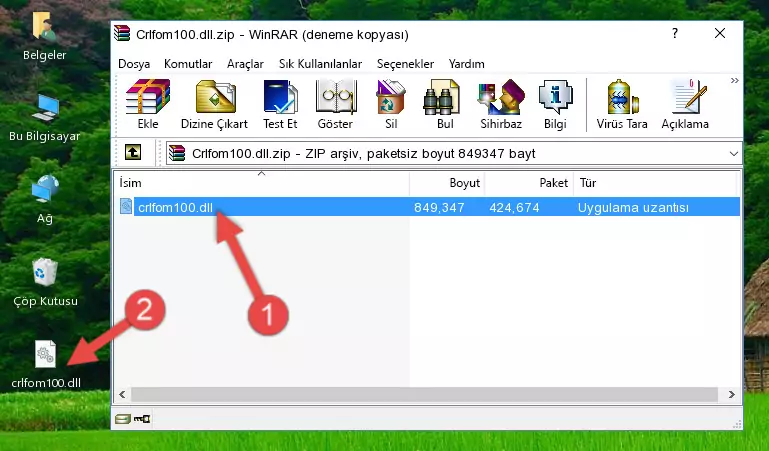Click the Ekle (Add) toolbar icon
Image resolution: width=769 pixels, height=451 pixels.
pyautogui.click(x=148, y=104)
